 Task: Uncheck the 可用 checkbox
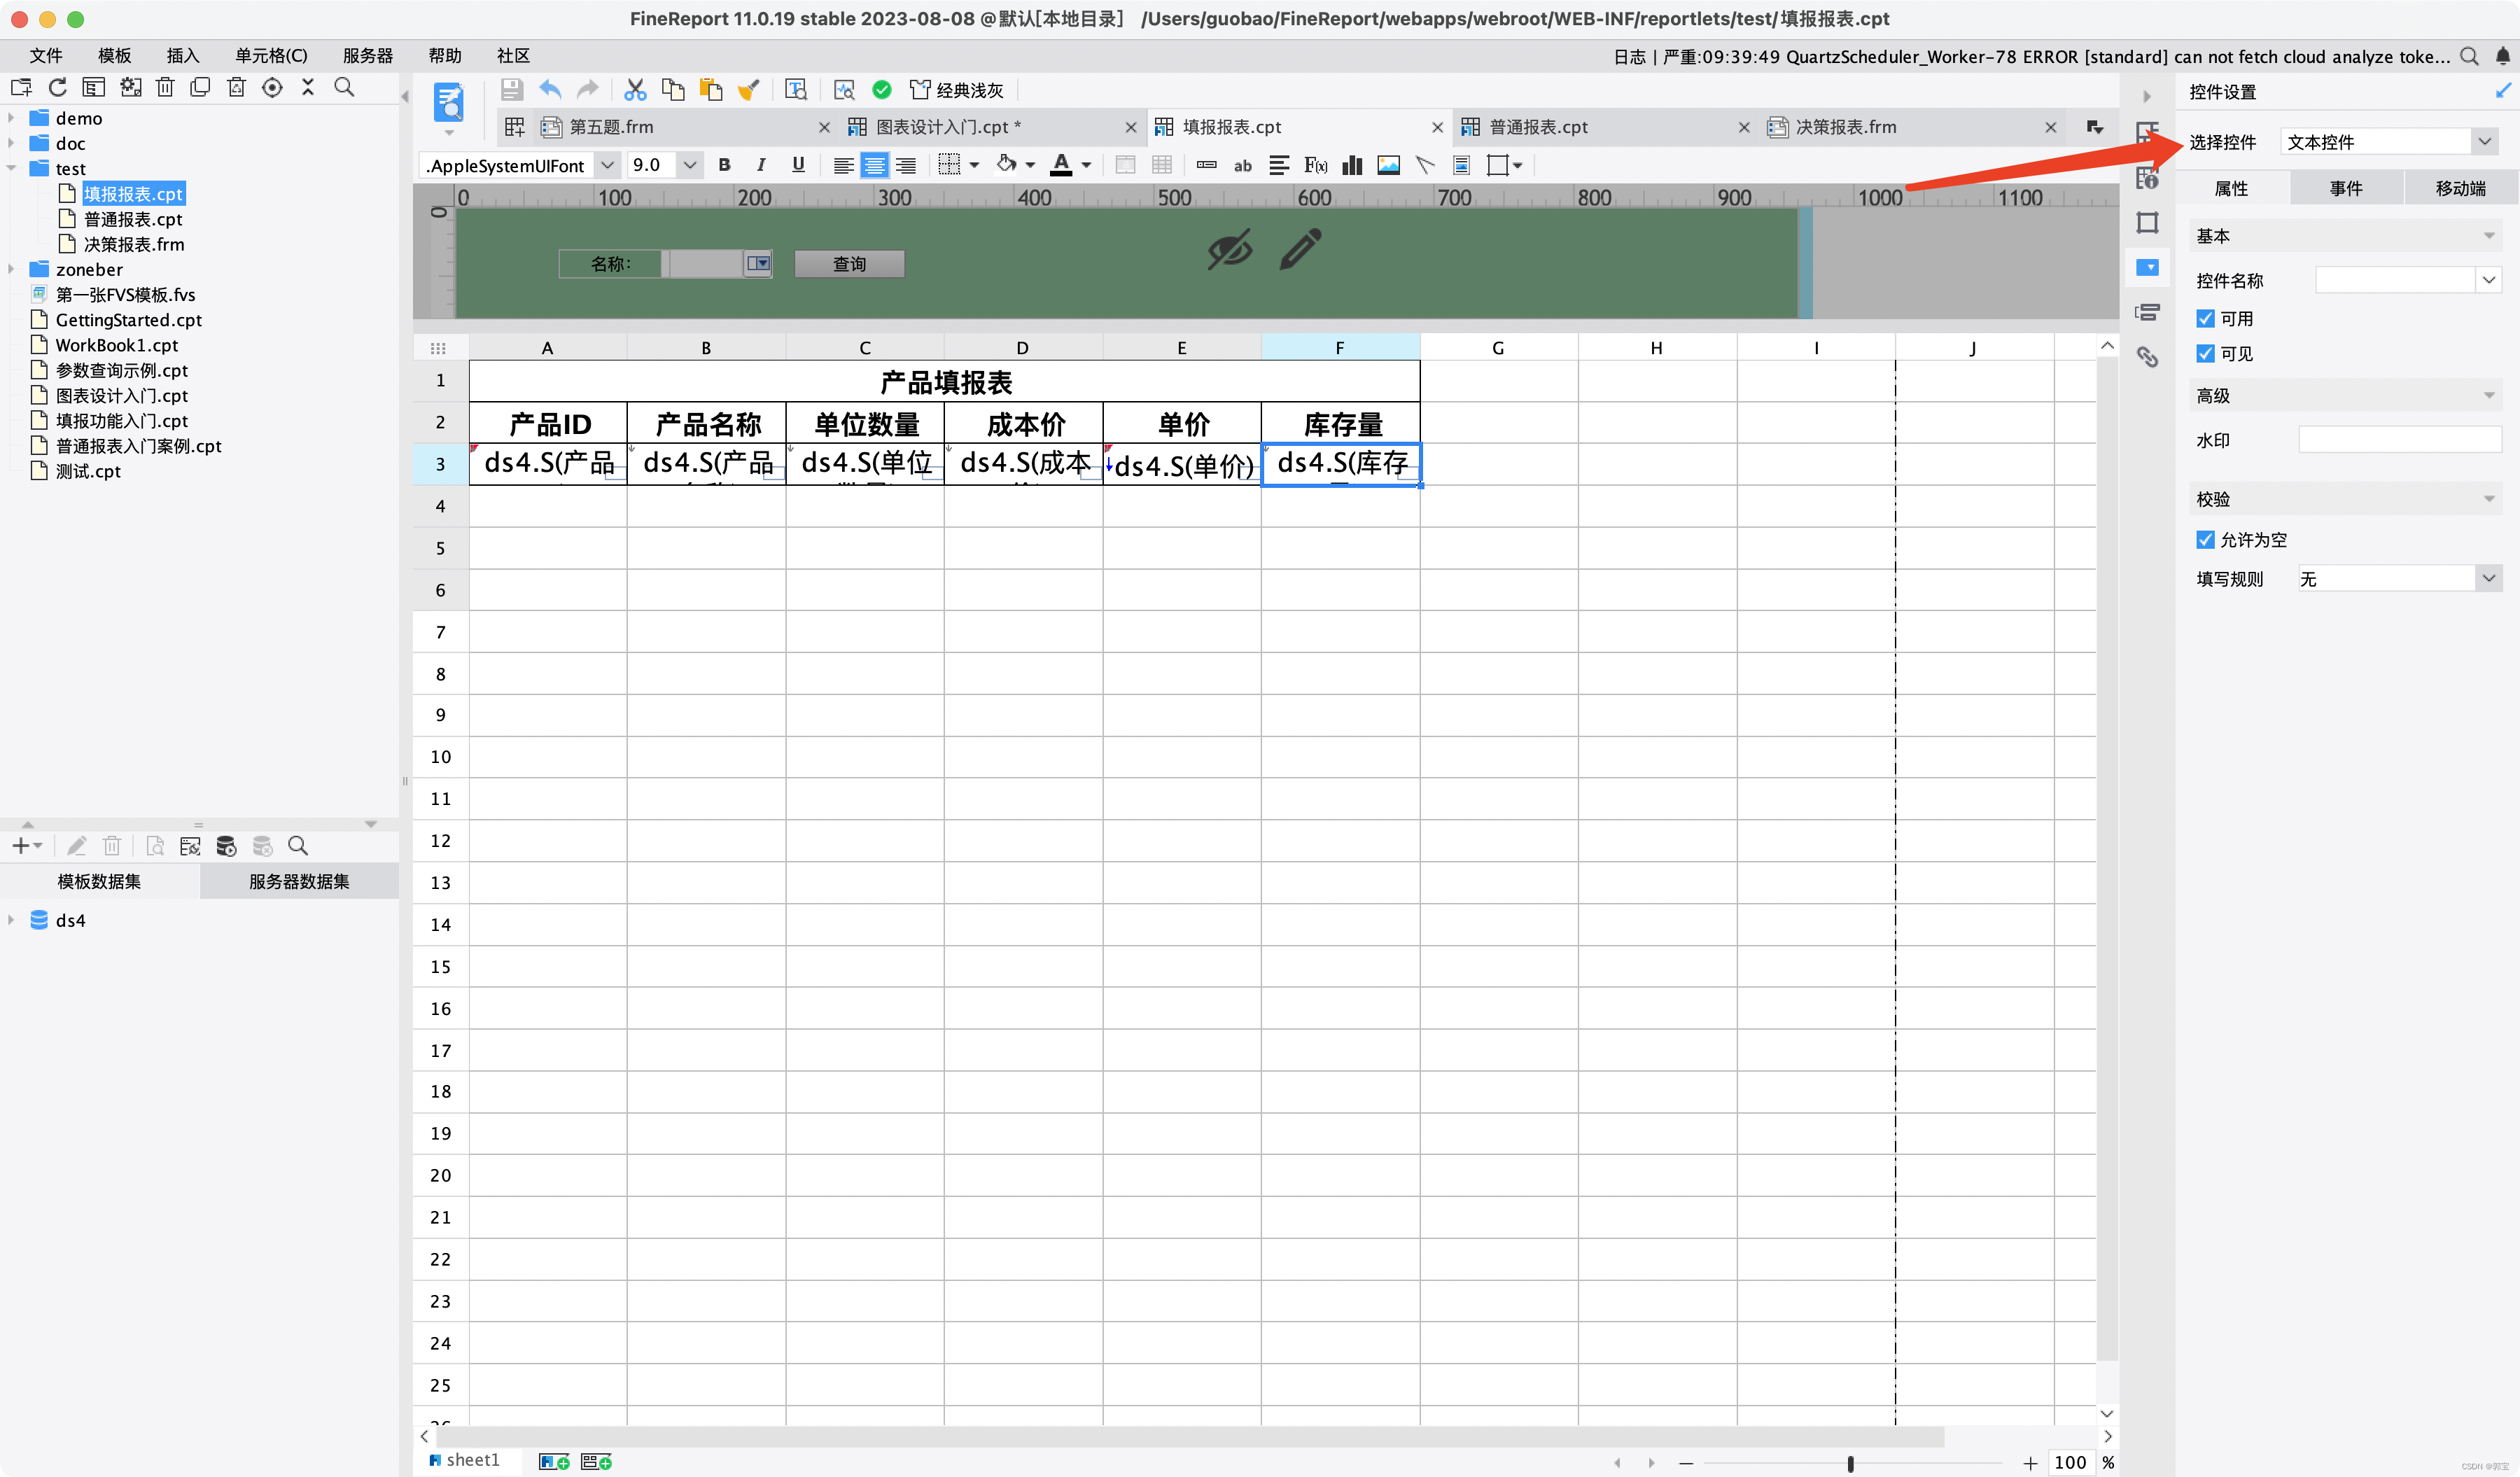tap(2205, 318)
